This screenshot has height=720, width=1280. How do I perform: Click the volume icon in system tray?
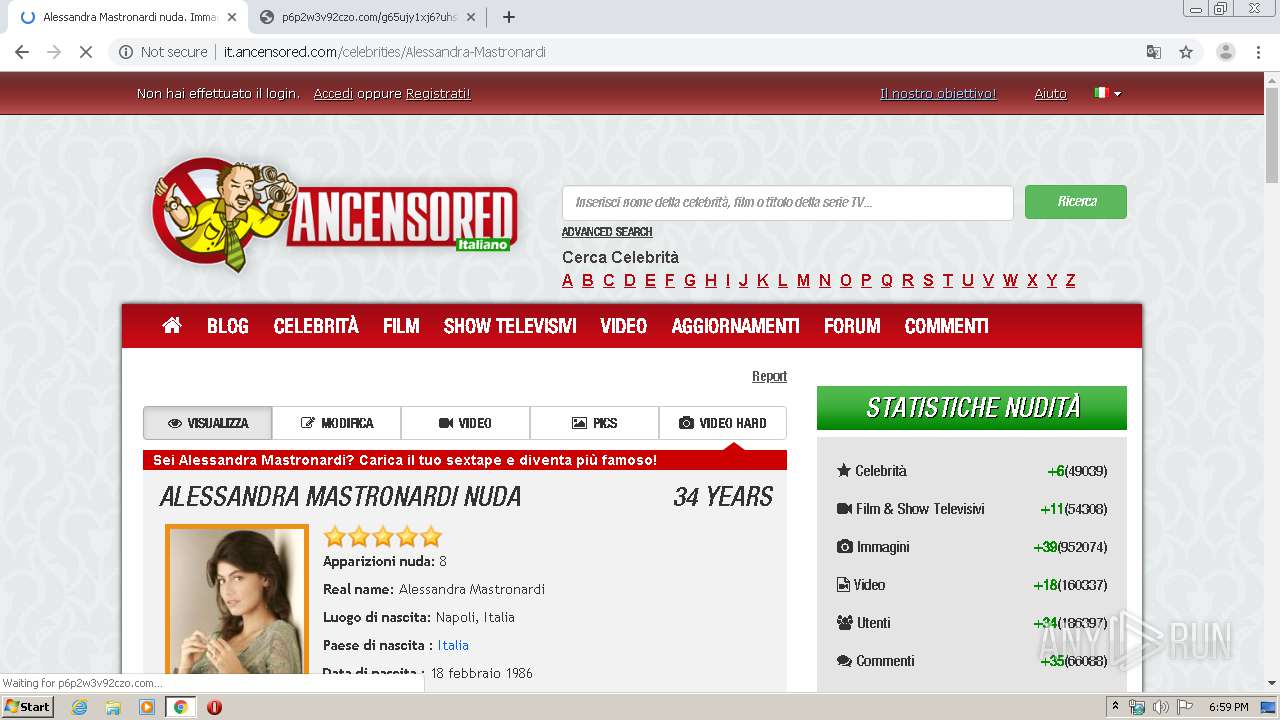tap(1160, 707)
